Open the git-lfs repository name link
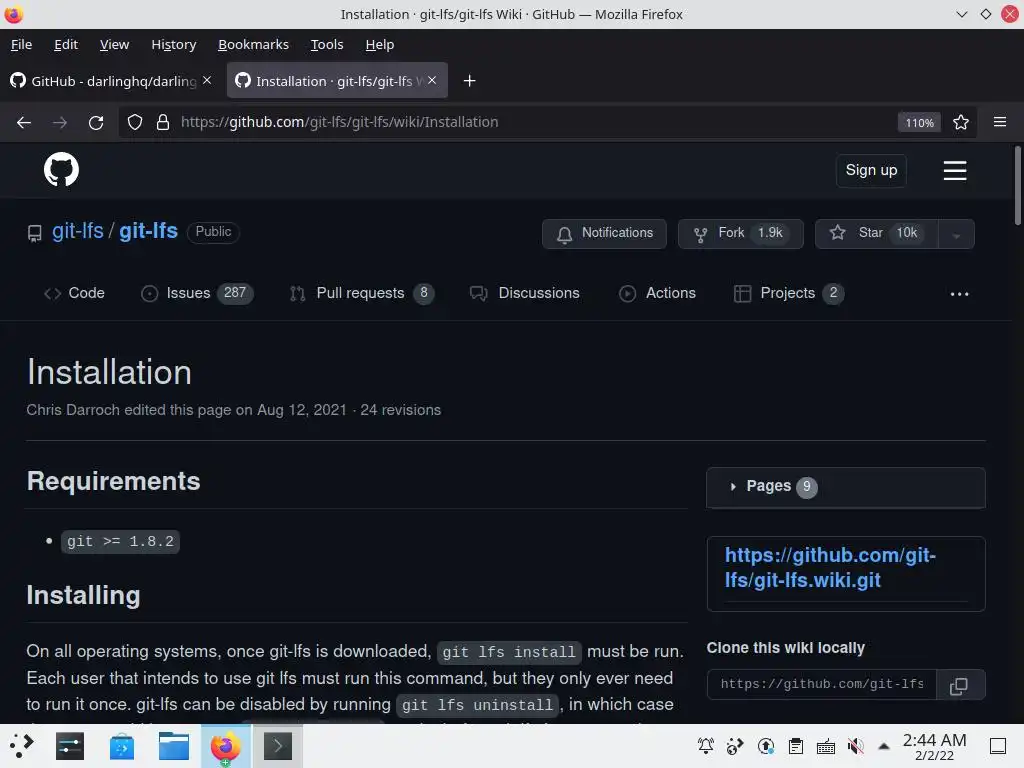Screen dimensions: 1024x768 (x=148, y=231)
